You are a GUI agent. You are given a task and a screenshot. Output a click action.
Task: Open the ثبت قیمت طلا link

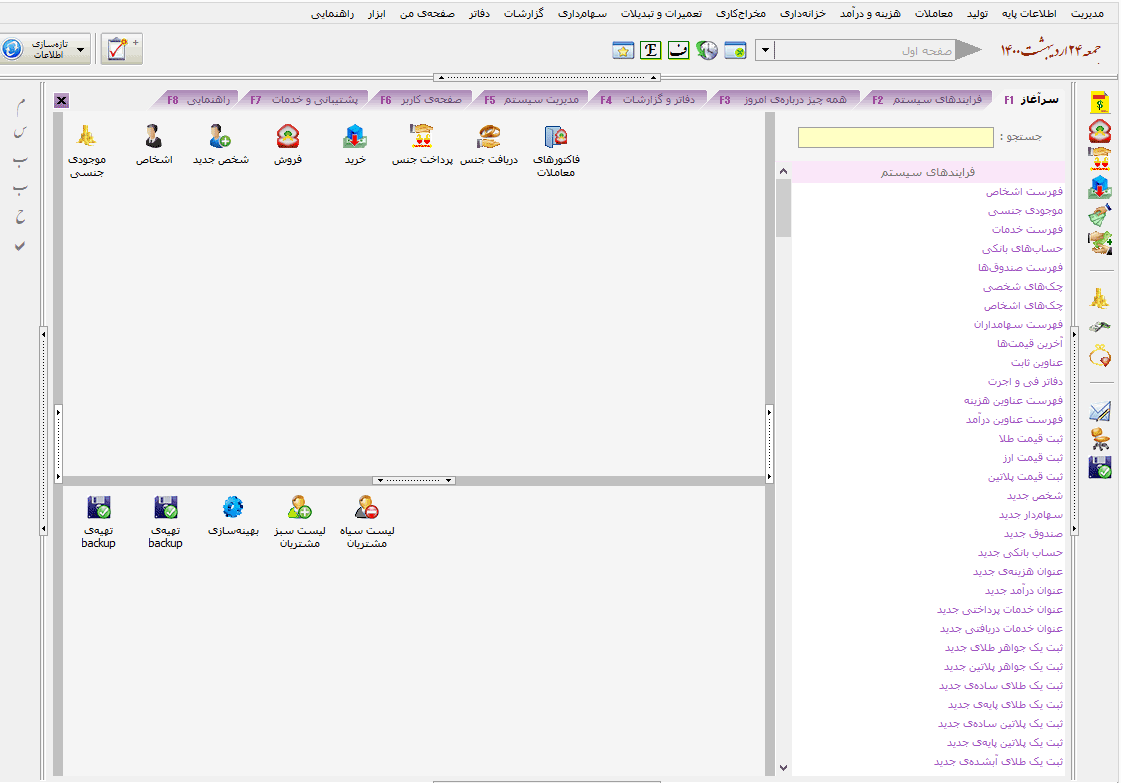1030,439
